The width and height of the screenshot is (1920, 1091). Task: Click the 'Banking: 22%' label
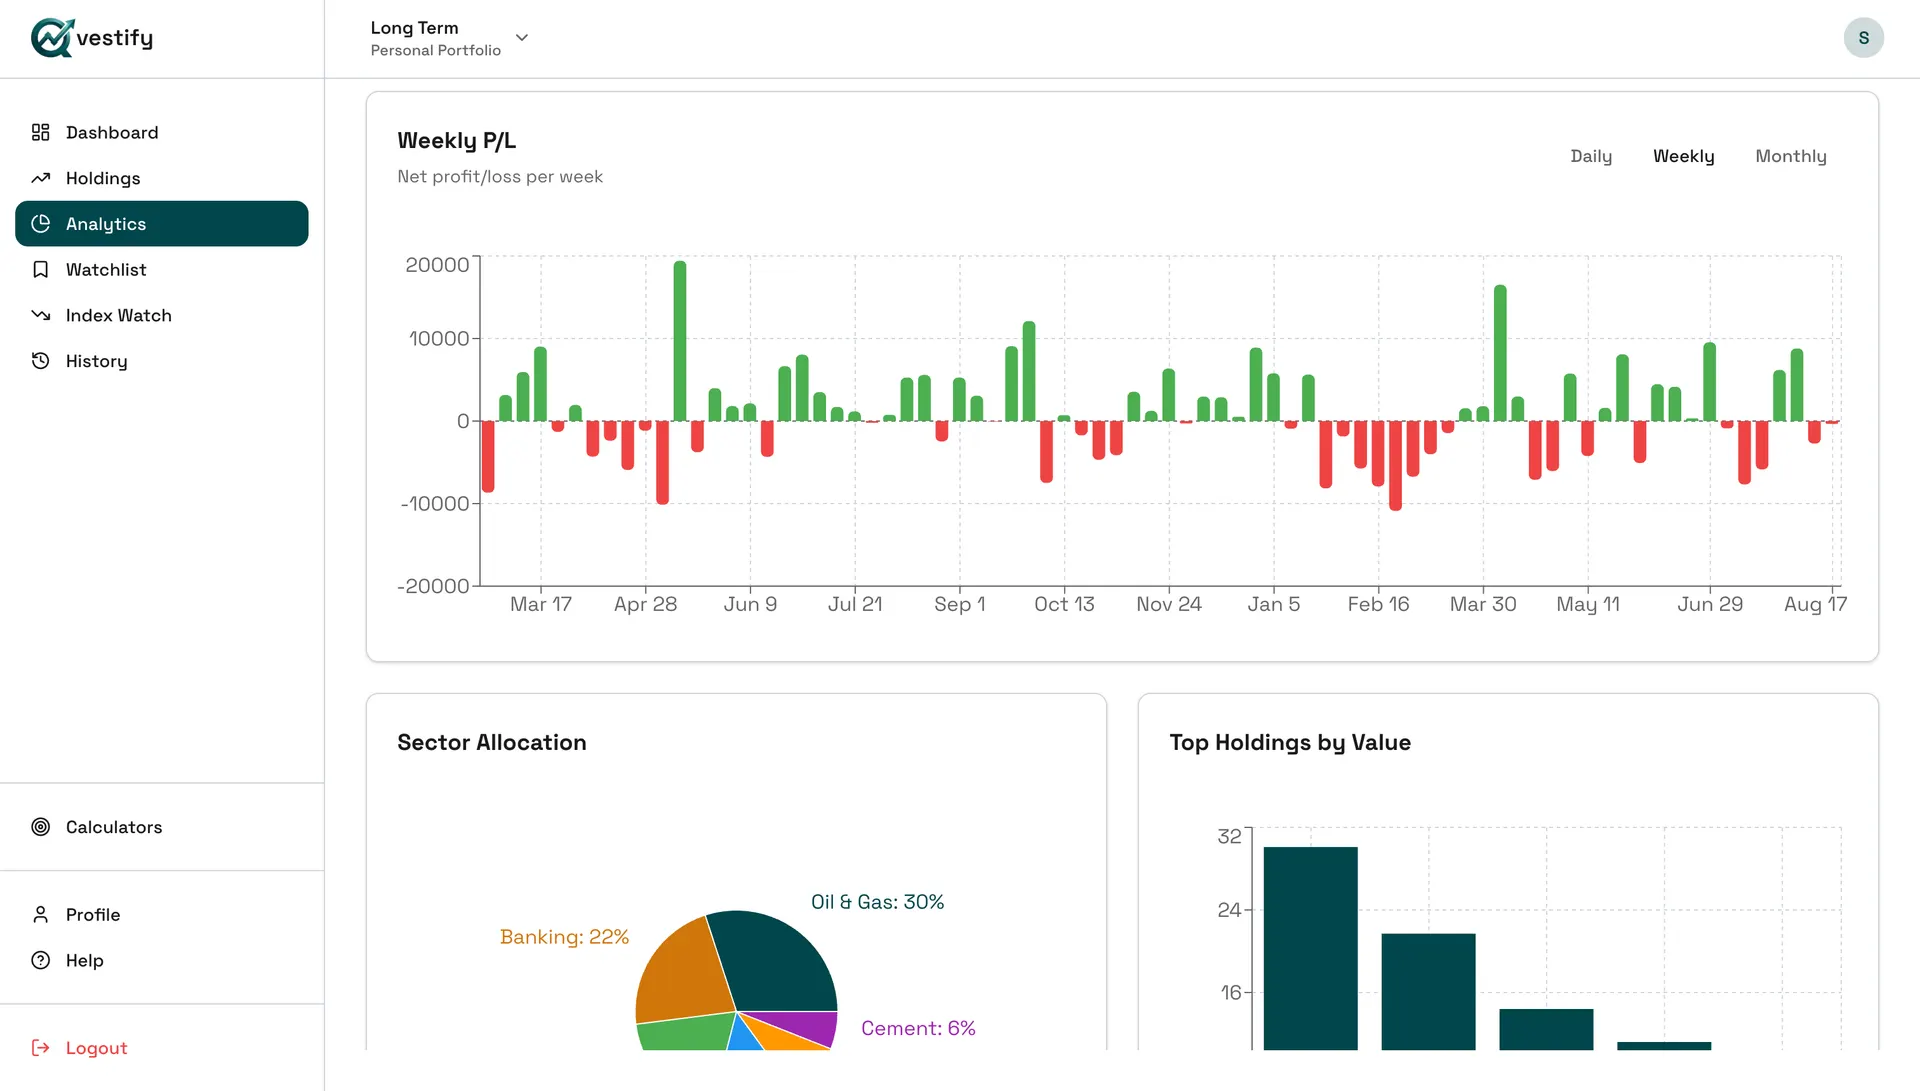point(564,937)
